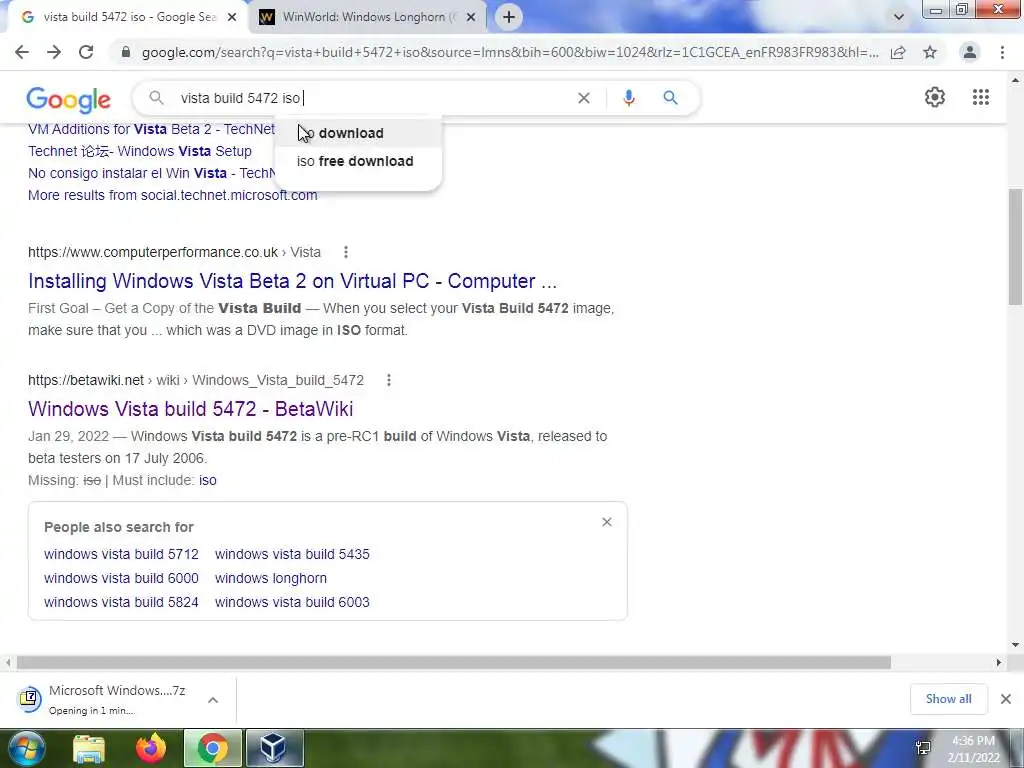Search for windows vista build 6000

pos(121,579)
